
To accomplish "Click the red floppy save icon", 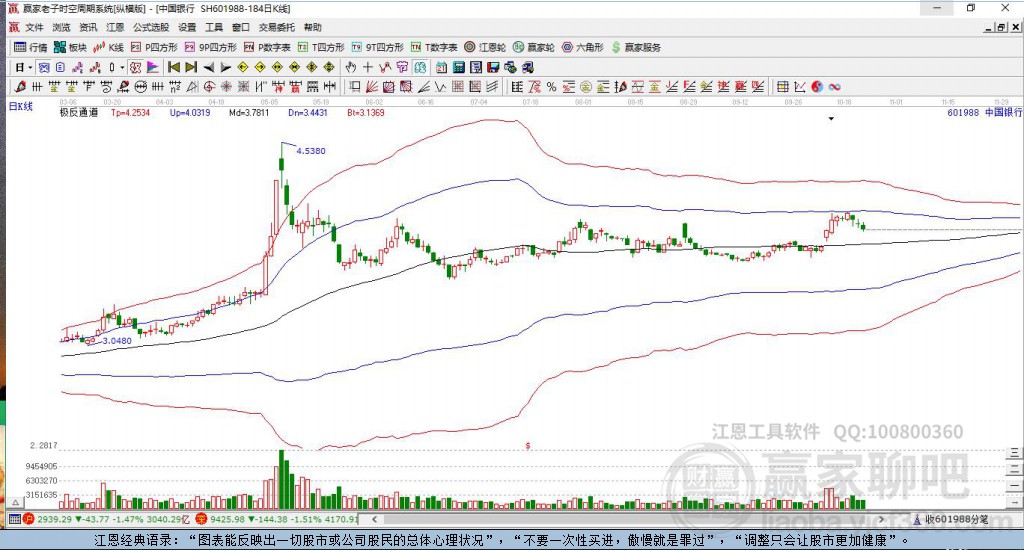I will (x=493, y=67).
